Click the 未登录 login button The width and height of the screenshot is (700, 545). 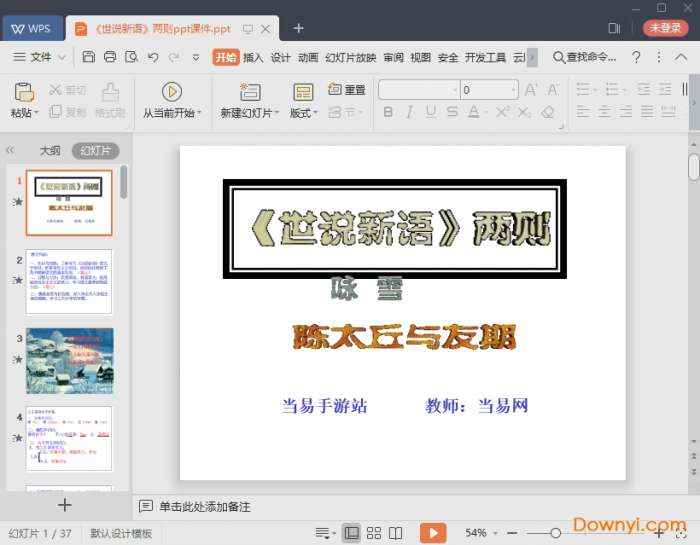point(665,28)
